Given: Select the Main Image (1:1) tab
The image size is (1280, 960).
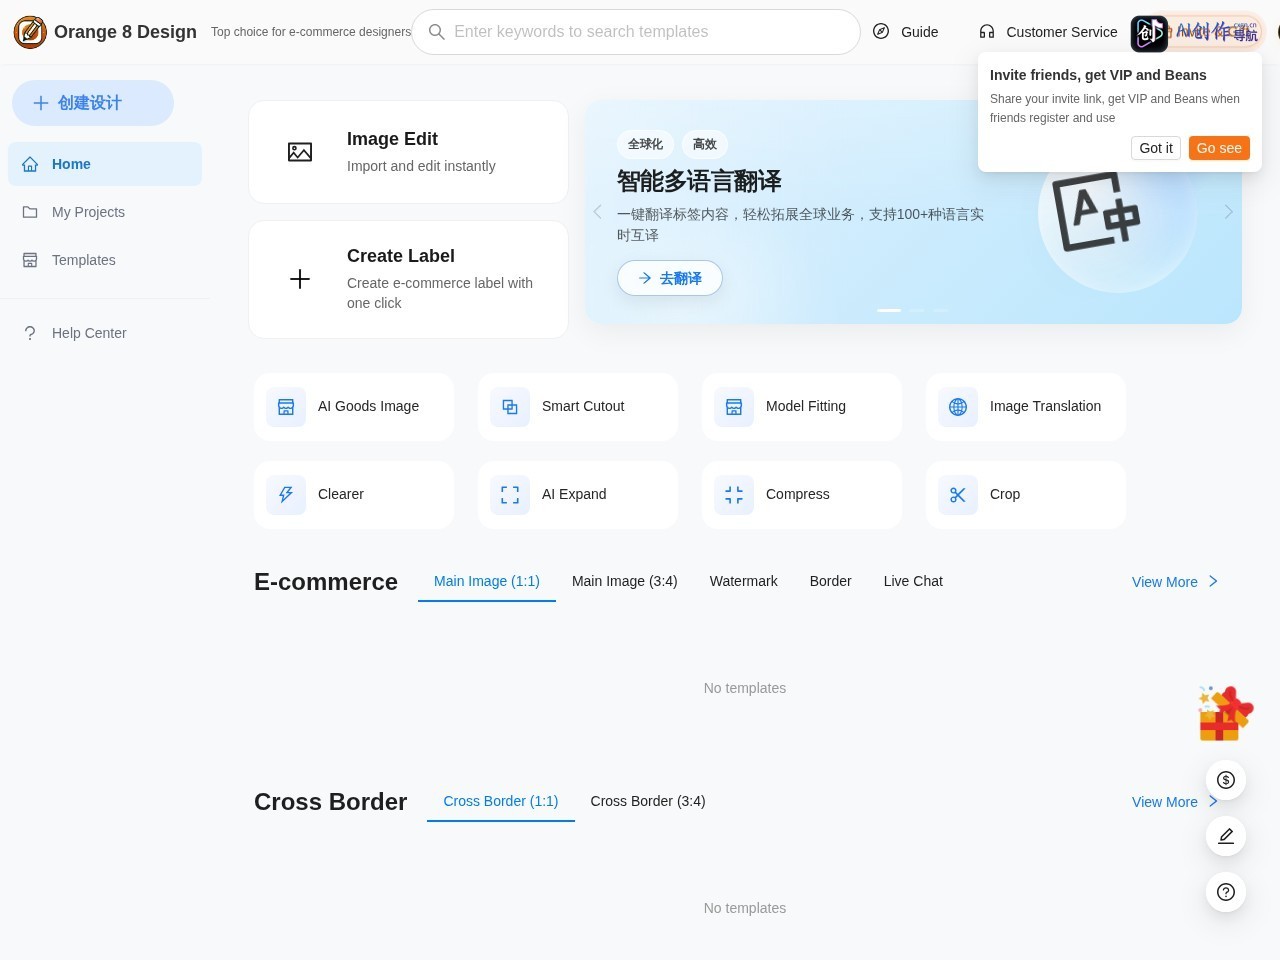Looking at the screenshot, I should (x=487, y=581).
